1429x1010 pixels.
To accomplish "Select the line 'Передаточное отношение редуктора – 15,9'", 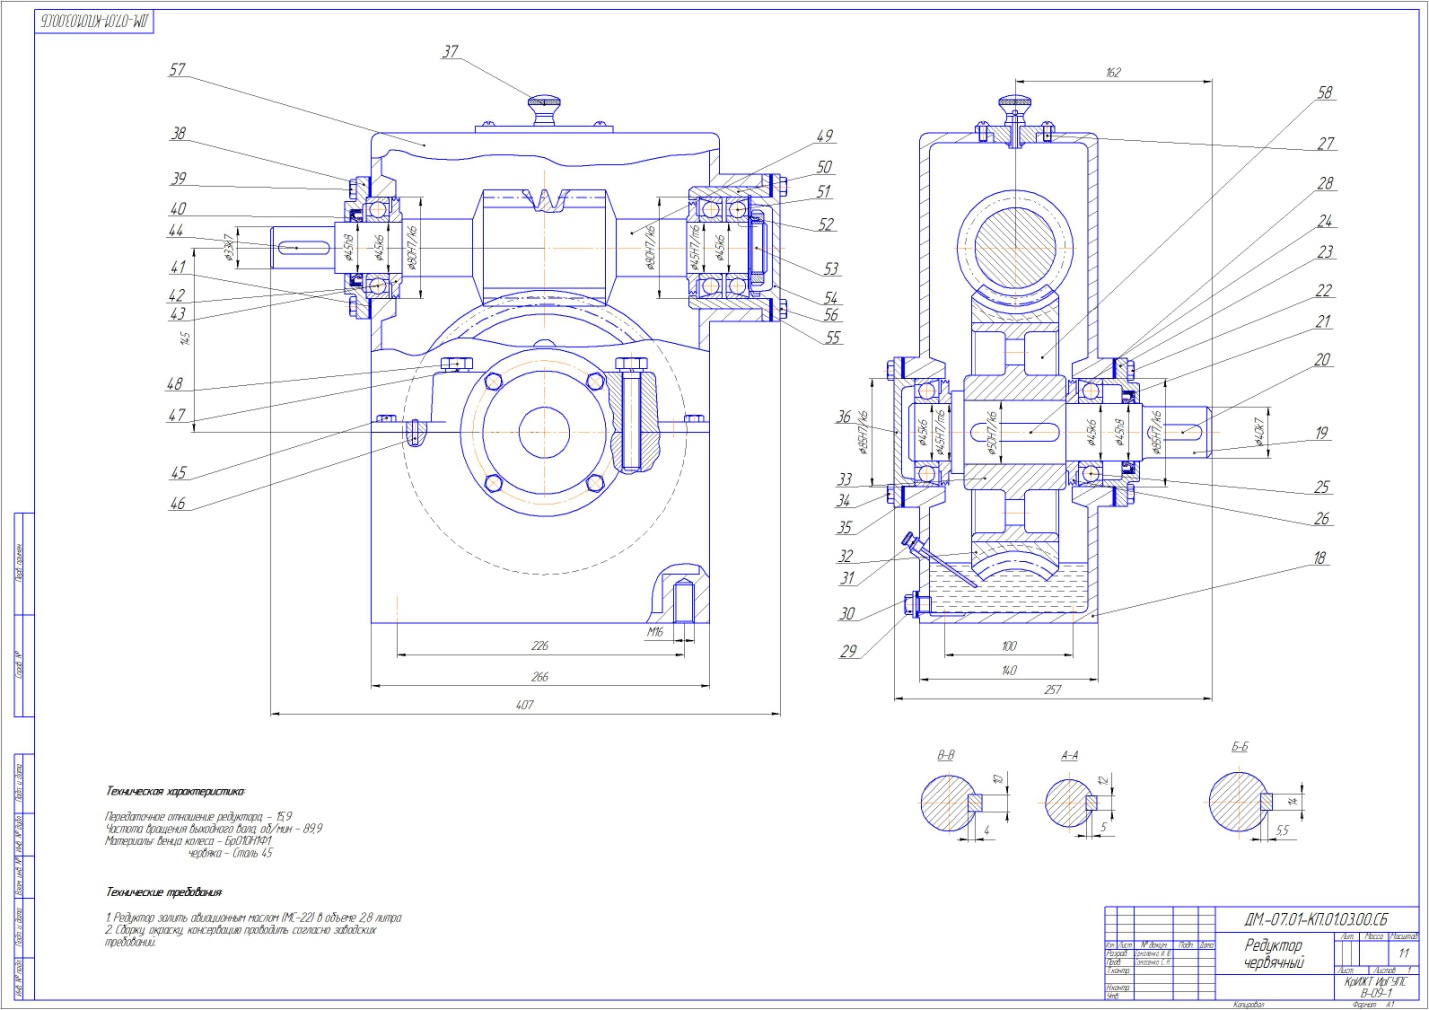I will pos(198,817).
